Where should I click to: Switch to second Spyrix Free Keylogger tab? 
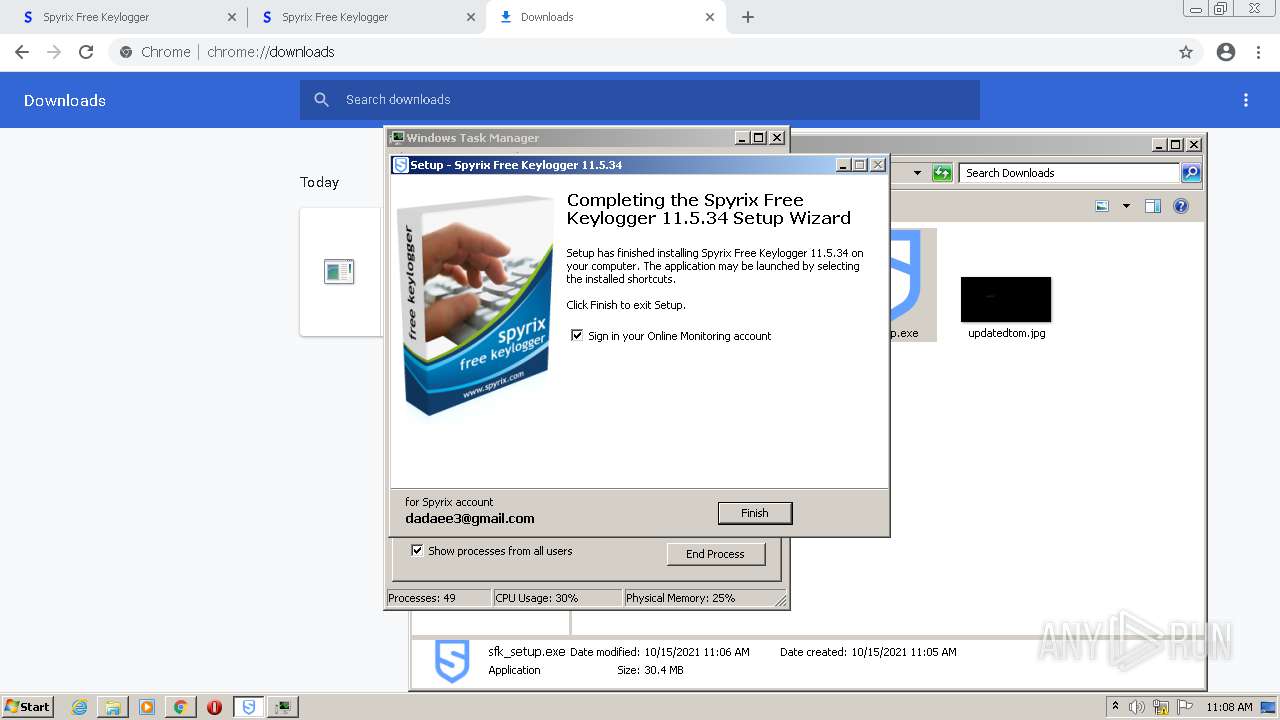(366, 17)
